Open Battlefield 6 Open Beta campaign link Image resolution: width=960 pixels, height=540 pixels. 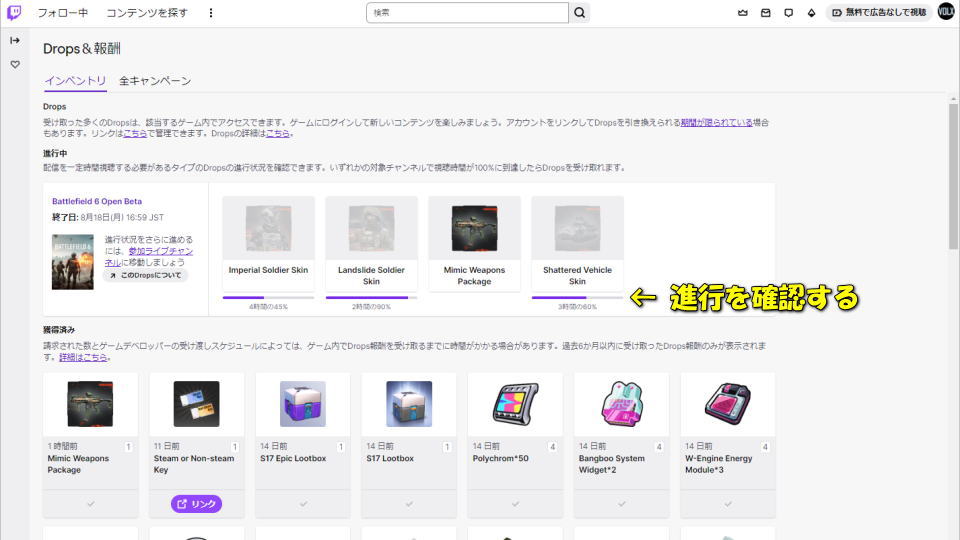coord(97,201)
